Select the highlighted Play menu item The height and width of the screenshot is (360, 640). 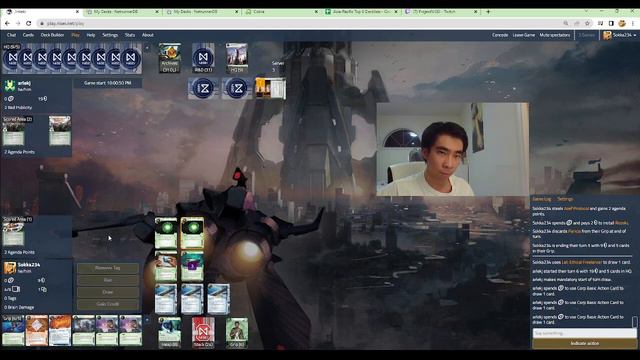tap(76, 35)
